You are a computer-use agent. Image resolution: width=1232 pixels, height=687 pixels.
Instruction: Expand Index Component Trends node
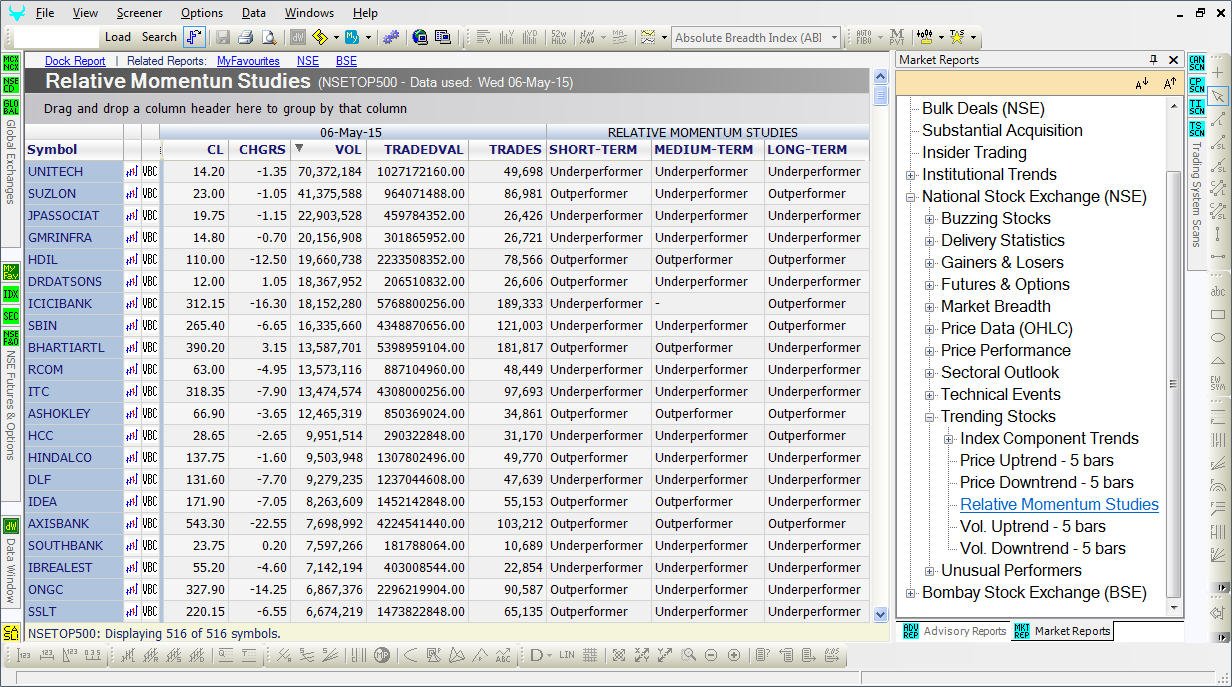point(949,439)
